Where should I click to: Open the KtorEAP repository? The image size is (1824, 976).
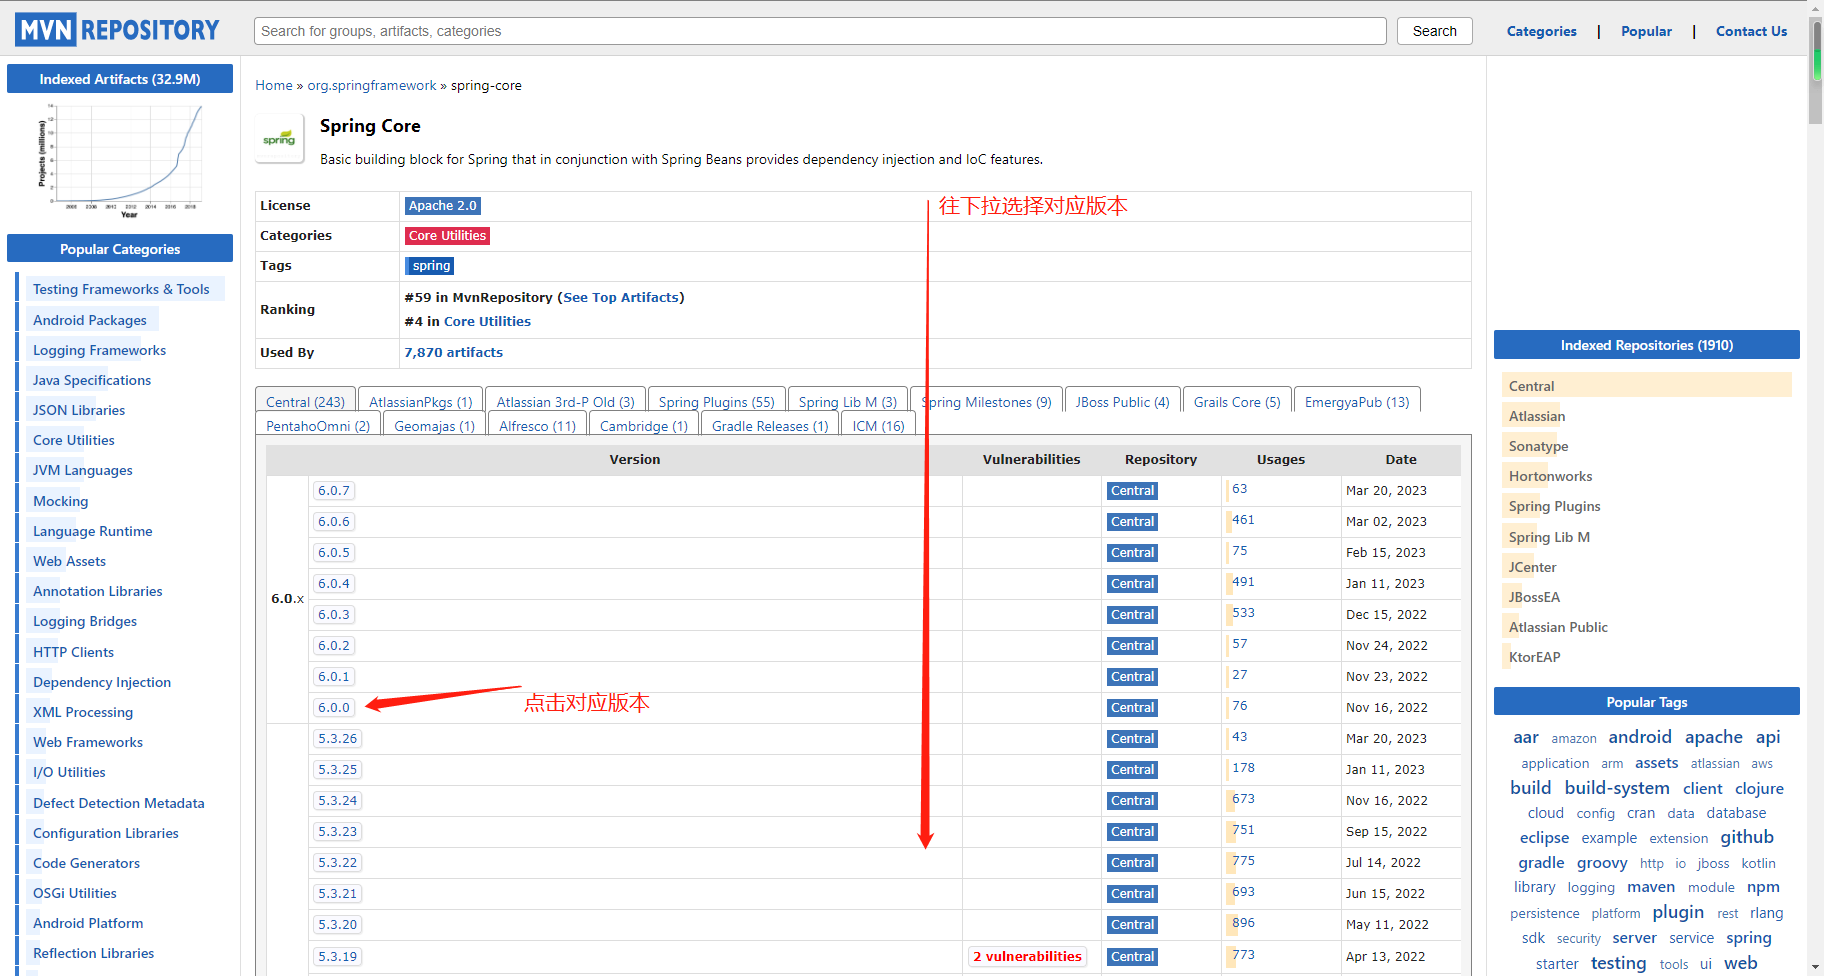(1534, 657)
